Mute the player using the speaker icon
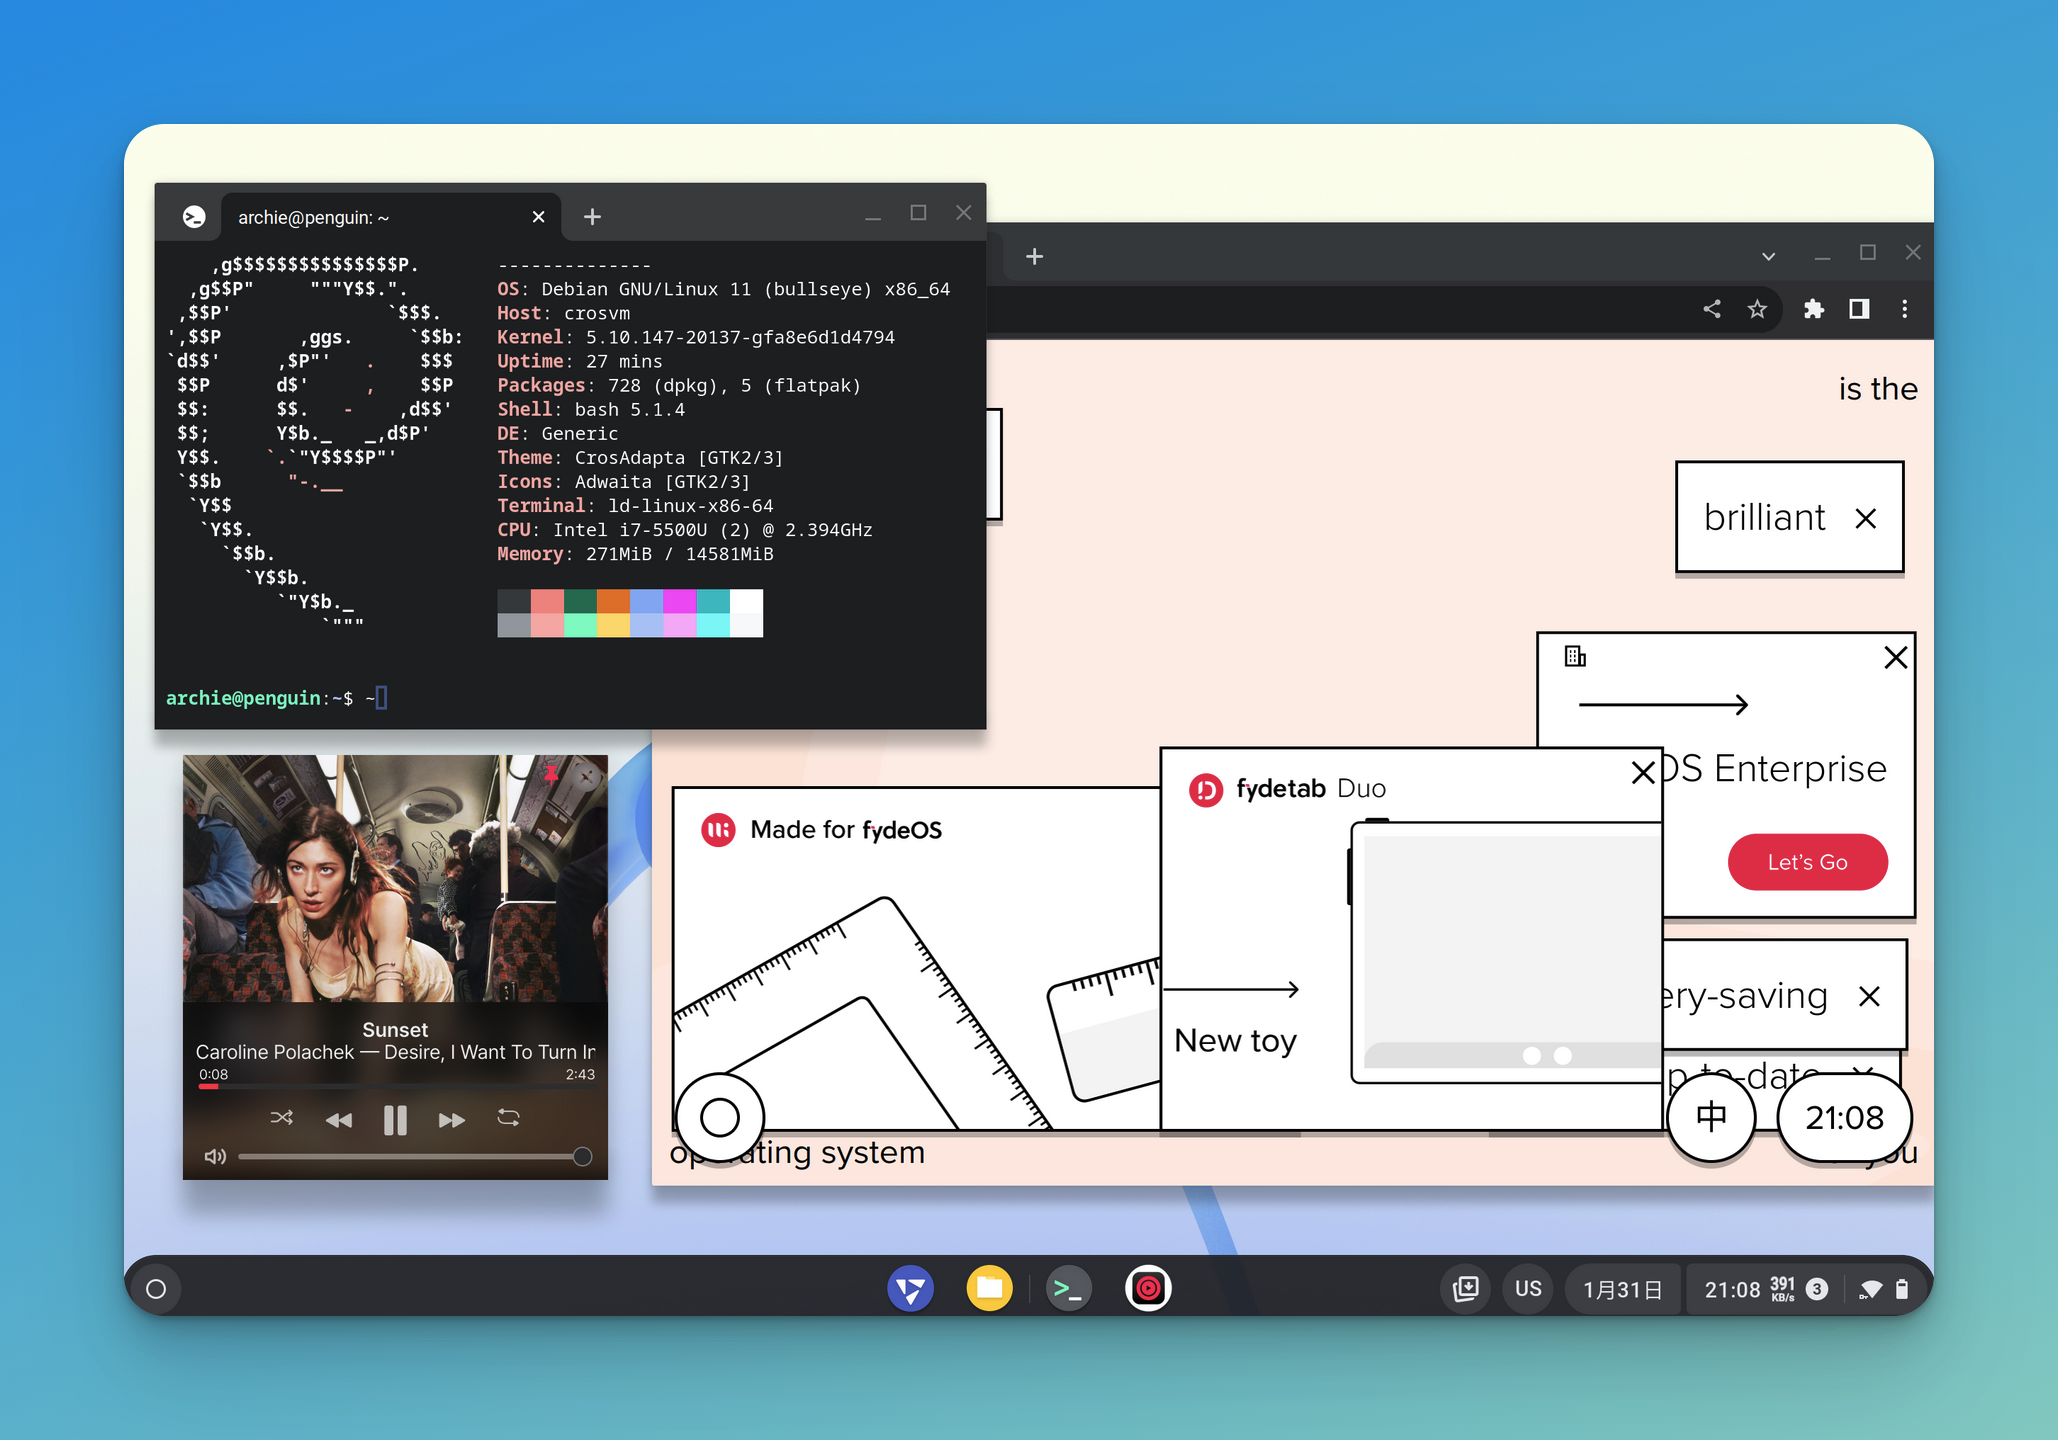This screenshot has width=2058, height=1440. pos(215,1157)
